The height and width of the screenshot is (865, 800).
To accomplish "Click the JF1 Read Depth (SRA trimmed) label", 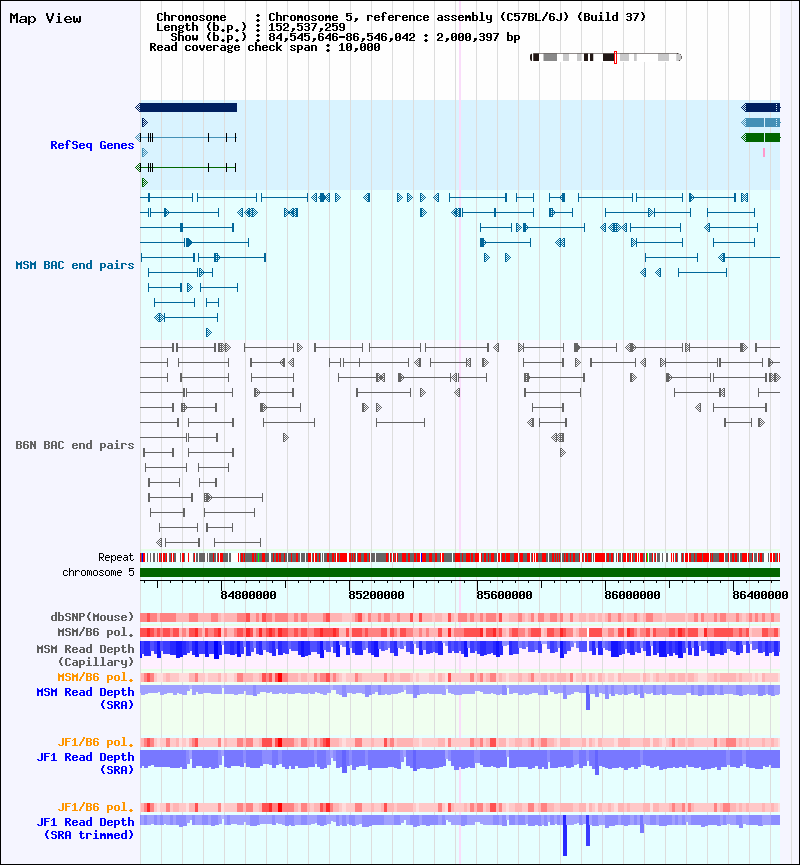I will pos(85,829).
